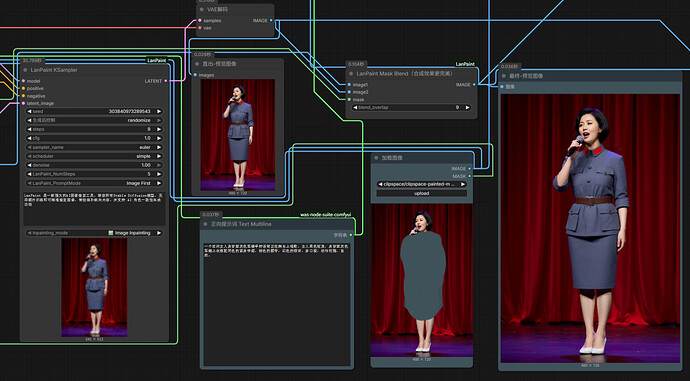This screenshot has height=381, width=690.
Task: Open the LanPaint_PromptMode Image First dropdown
Action: coord(94,183)
